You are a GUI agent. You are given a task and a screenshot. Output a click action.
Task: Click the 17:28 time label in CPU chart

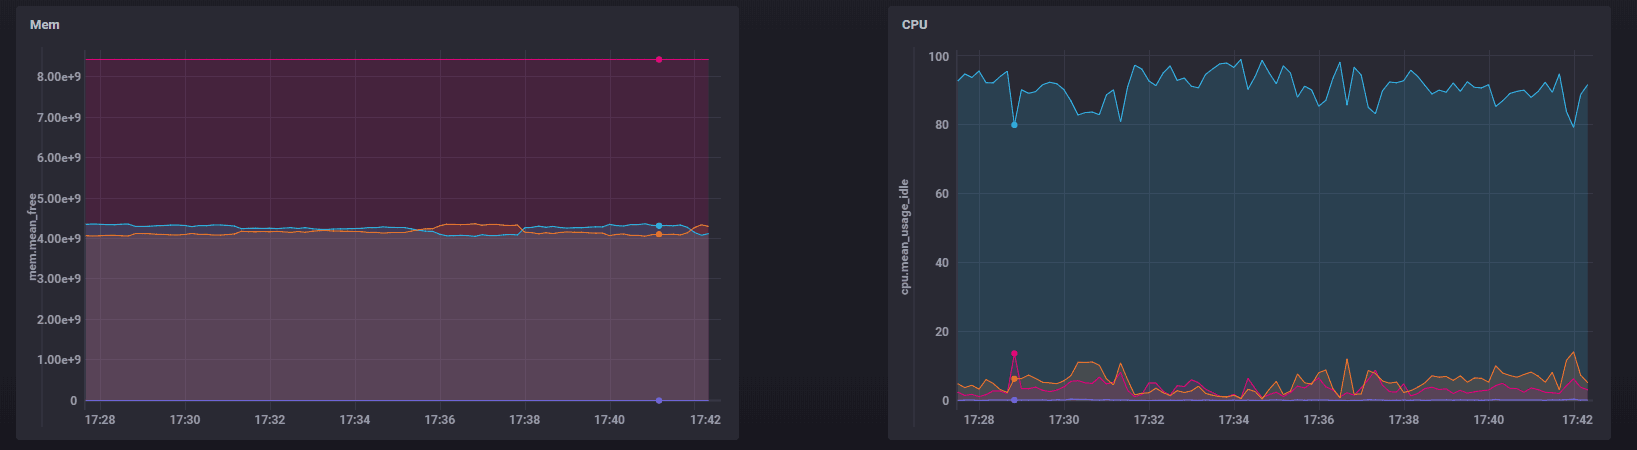click(x=979, y=420)
